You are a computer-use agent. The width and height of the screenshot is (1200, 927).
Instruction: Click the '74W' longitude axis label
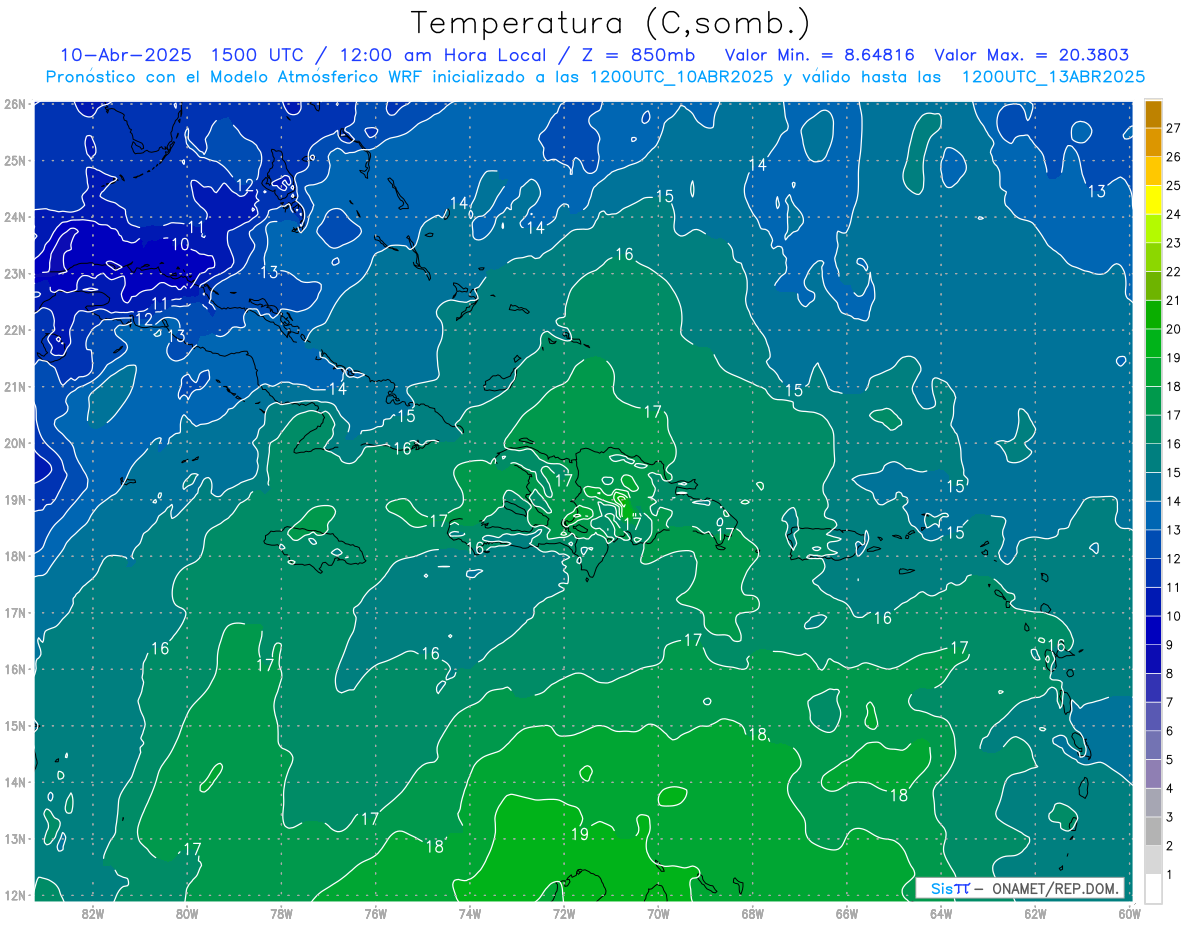coord(470,912)
